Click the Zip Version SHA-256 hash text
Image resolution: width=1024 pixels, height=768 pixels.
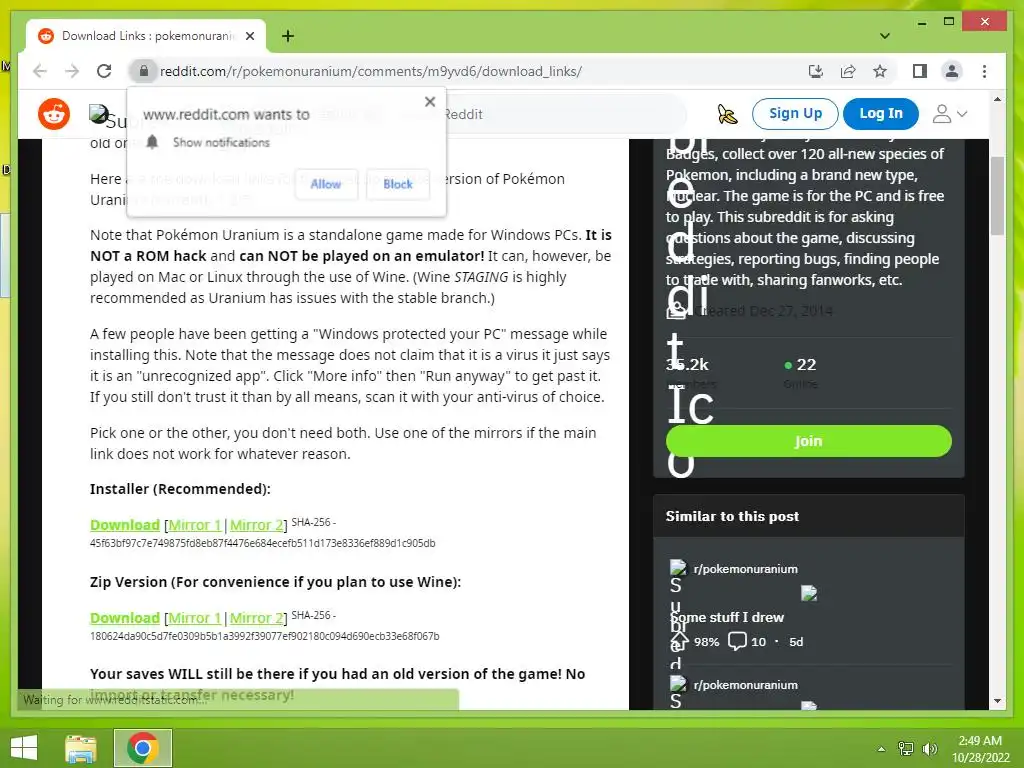click(x=264, y=636)
